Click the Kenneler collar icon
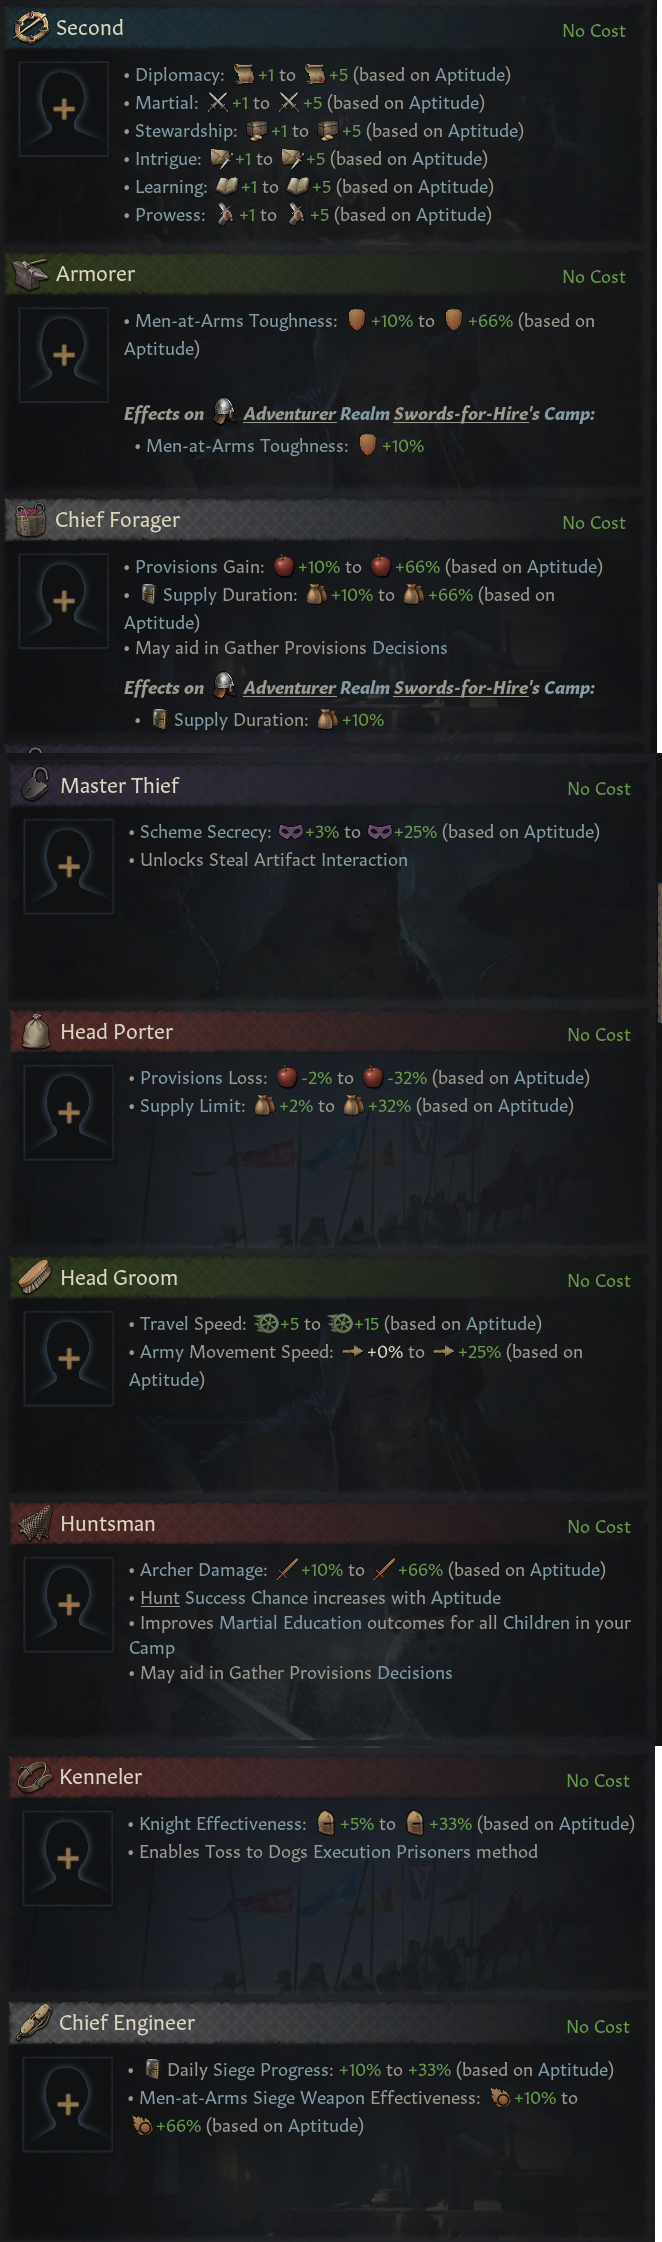Screen dimensions: 662x2242 35,1776
